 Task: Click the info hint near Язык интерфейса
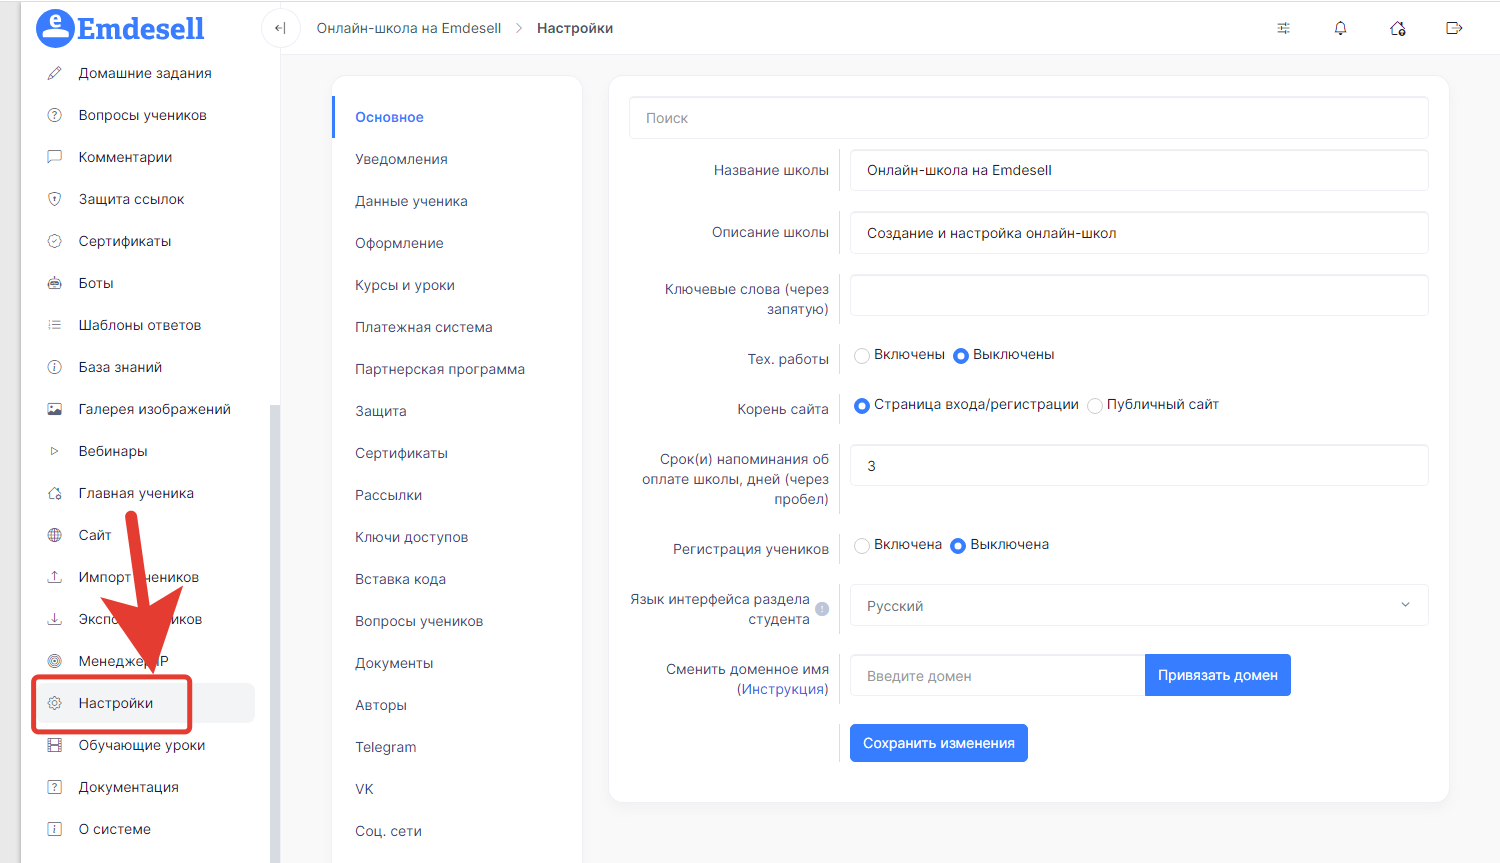point(822,609)
